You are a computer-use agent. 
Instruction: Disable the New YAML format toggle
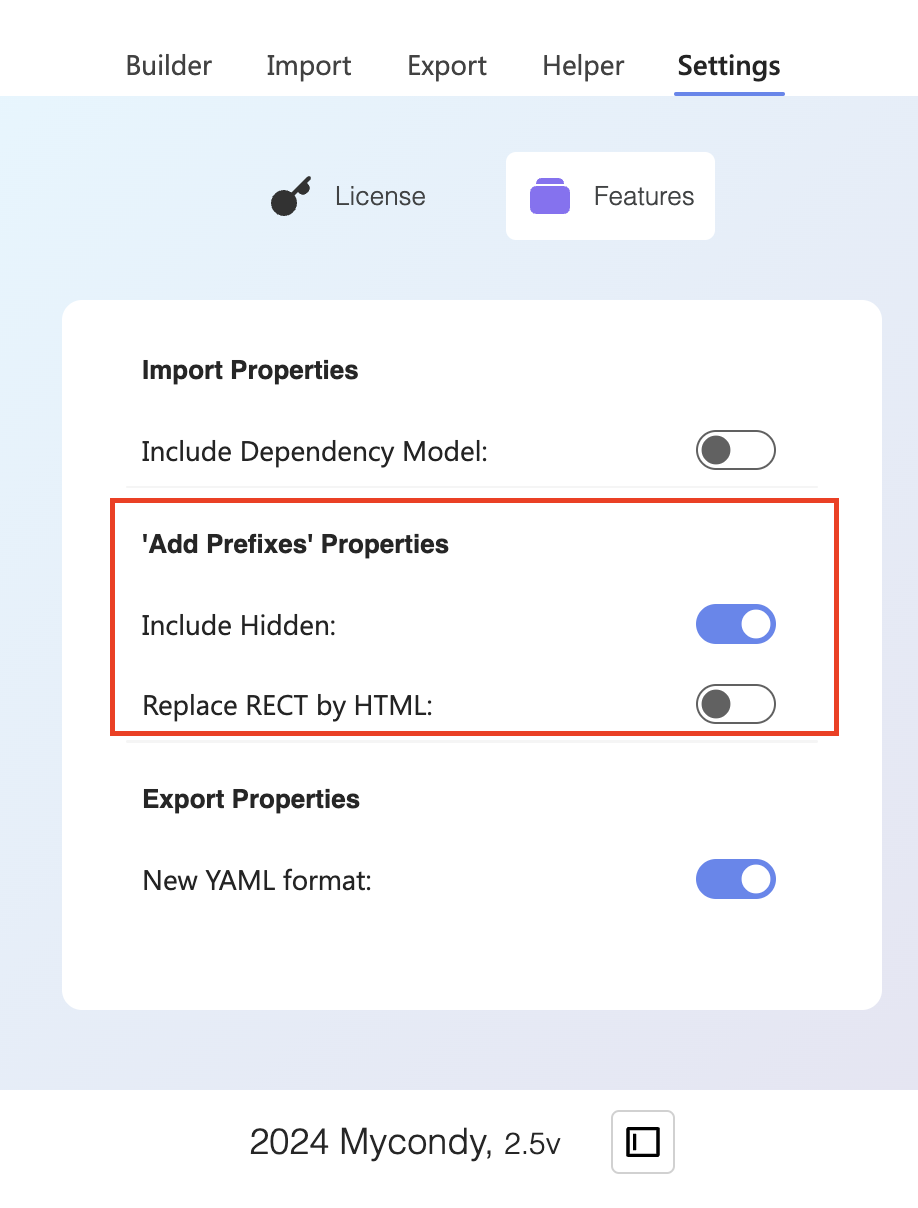coord(735,880)
